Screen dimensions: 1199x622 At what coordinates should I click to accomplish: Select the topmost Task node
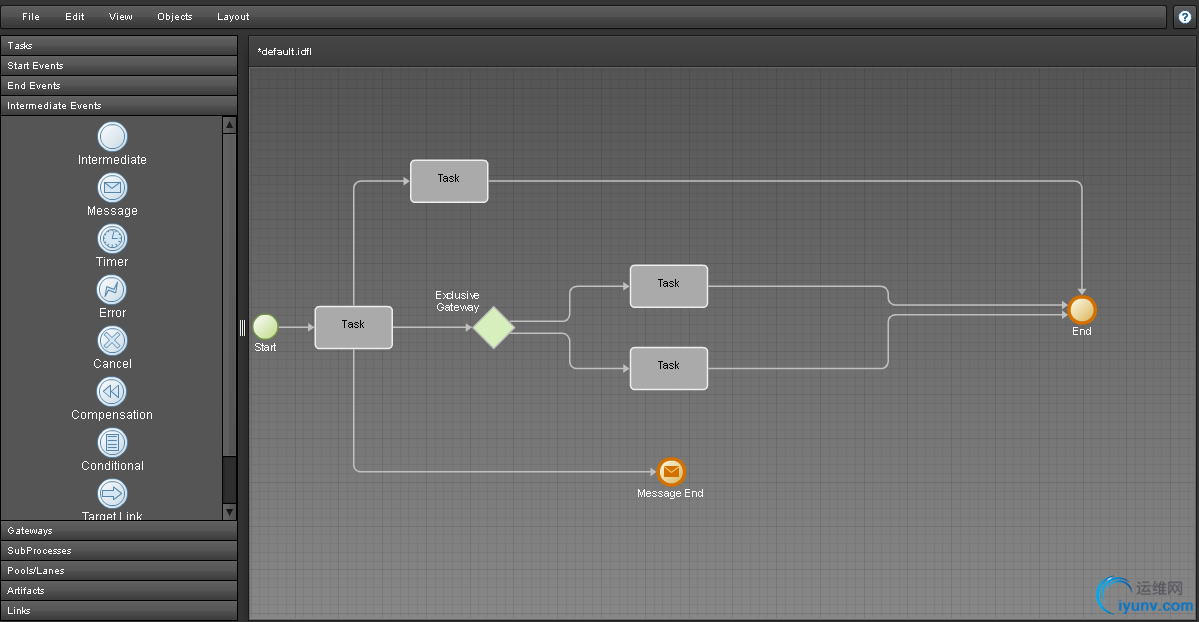[449, 181]
